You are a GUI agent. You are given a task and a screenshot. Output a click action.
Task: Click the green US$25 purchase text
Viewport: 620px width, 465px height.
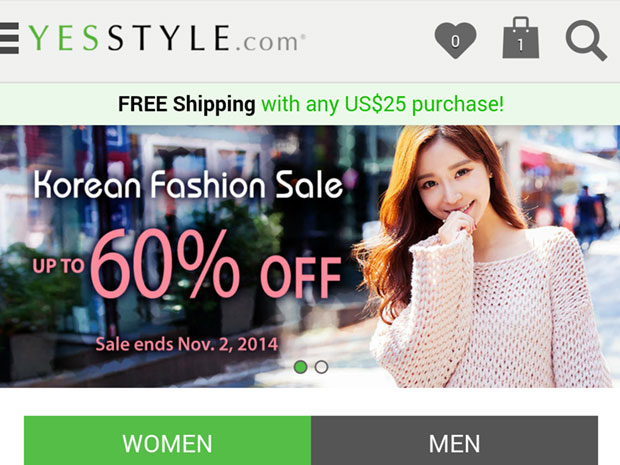click(382, 104)
